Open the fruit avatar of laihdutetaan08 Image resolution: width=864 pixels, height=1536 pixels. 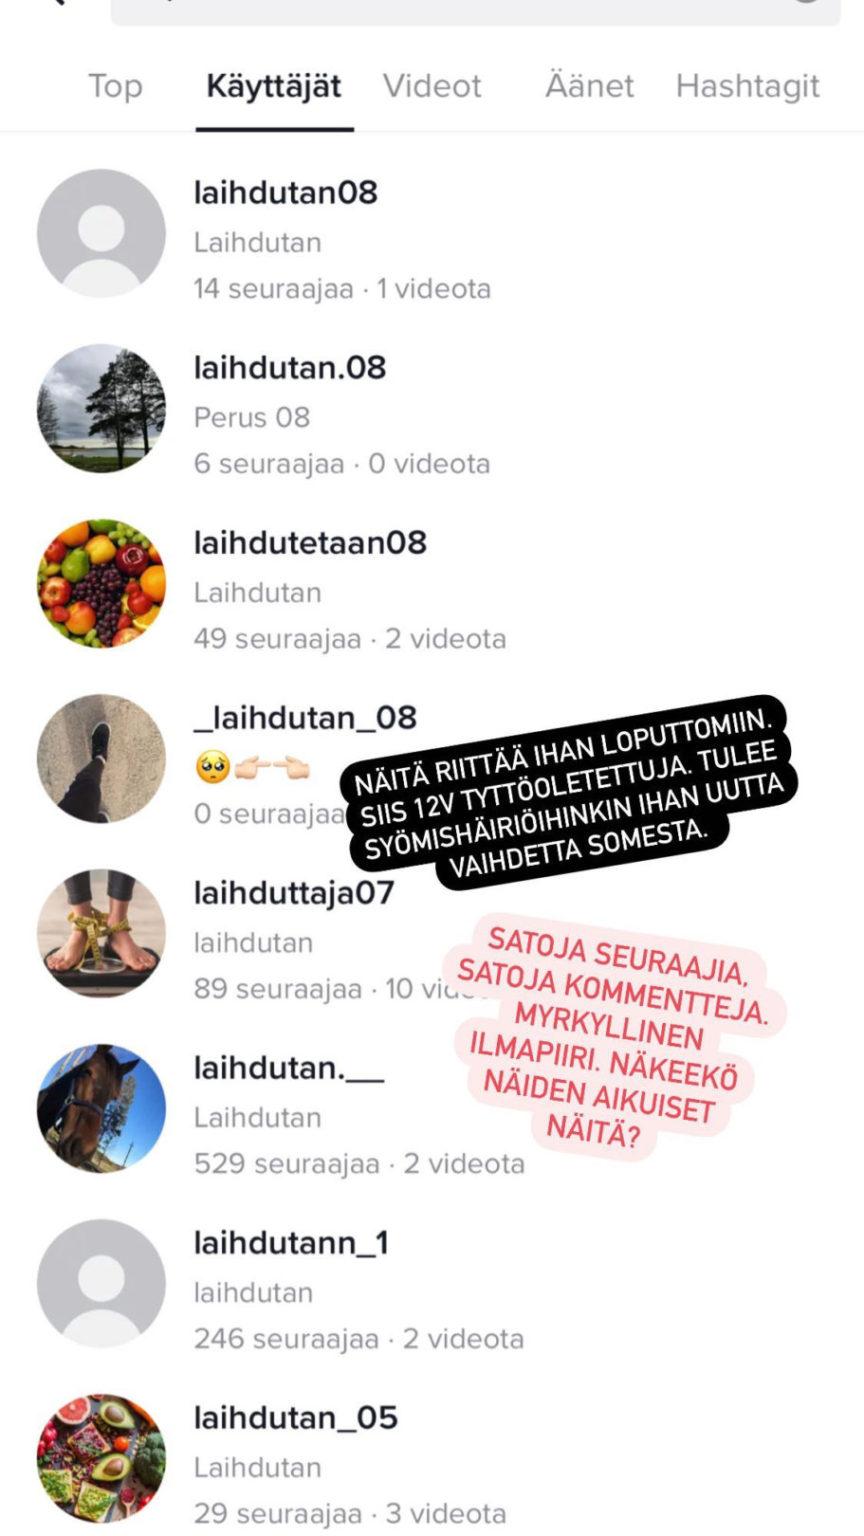click(101, 583)
